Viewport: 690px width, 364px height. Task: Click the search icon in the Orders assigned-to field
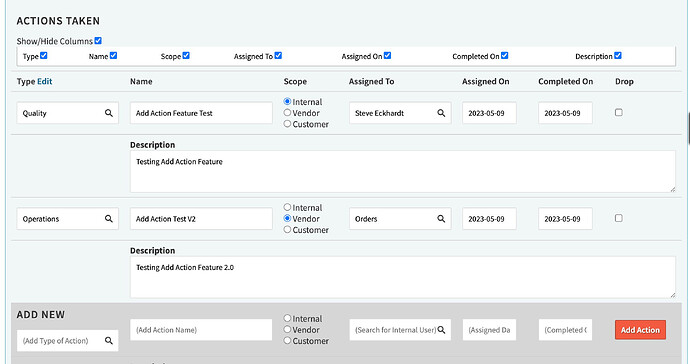point(441,219)
